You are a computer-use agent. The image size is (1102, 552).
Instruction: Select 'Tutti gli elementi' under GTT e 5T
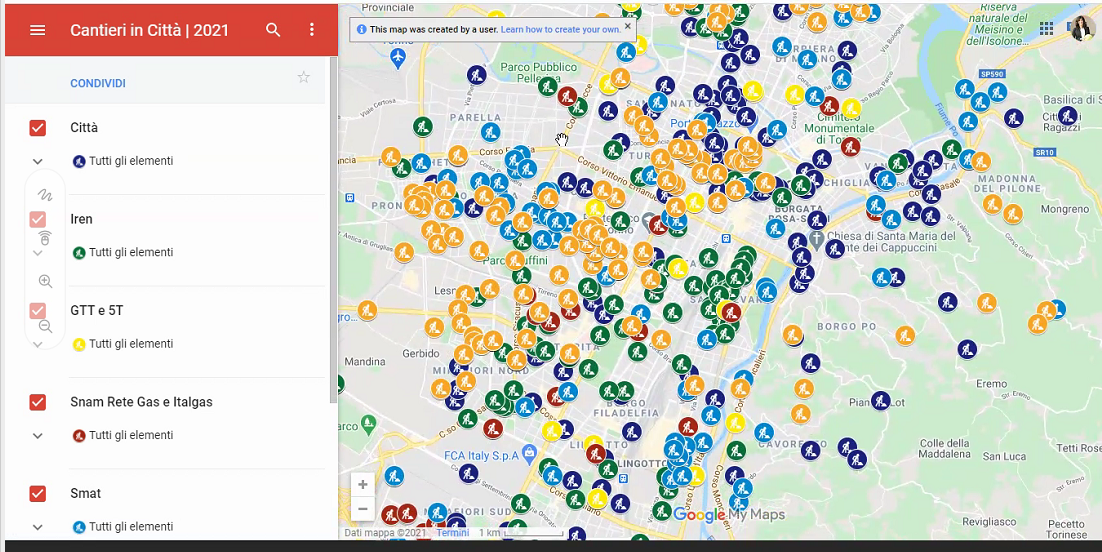(131, 344)
